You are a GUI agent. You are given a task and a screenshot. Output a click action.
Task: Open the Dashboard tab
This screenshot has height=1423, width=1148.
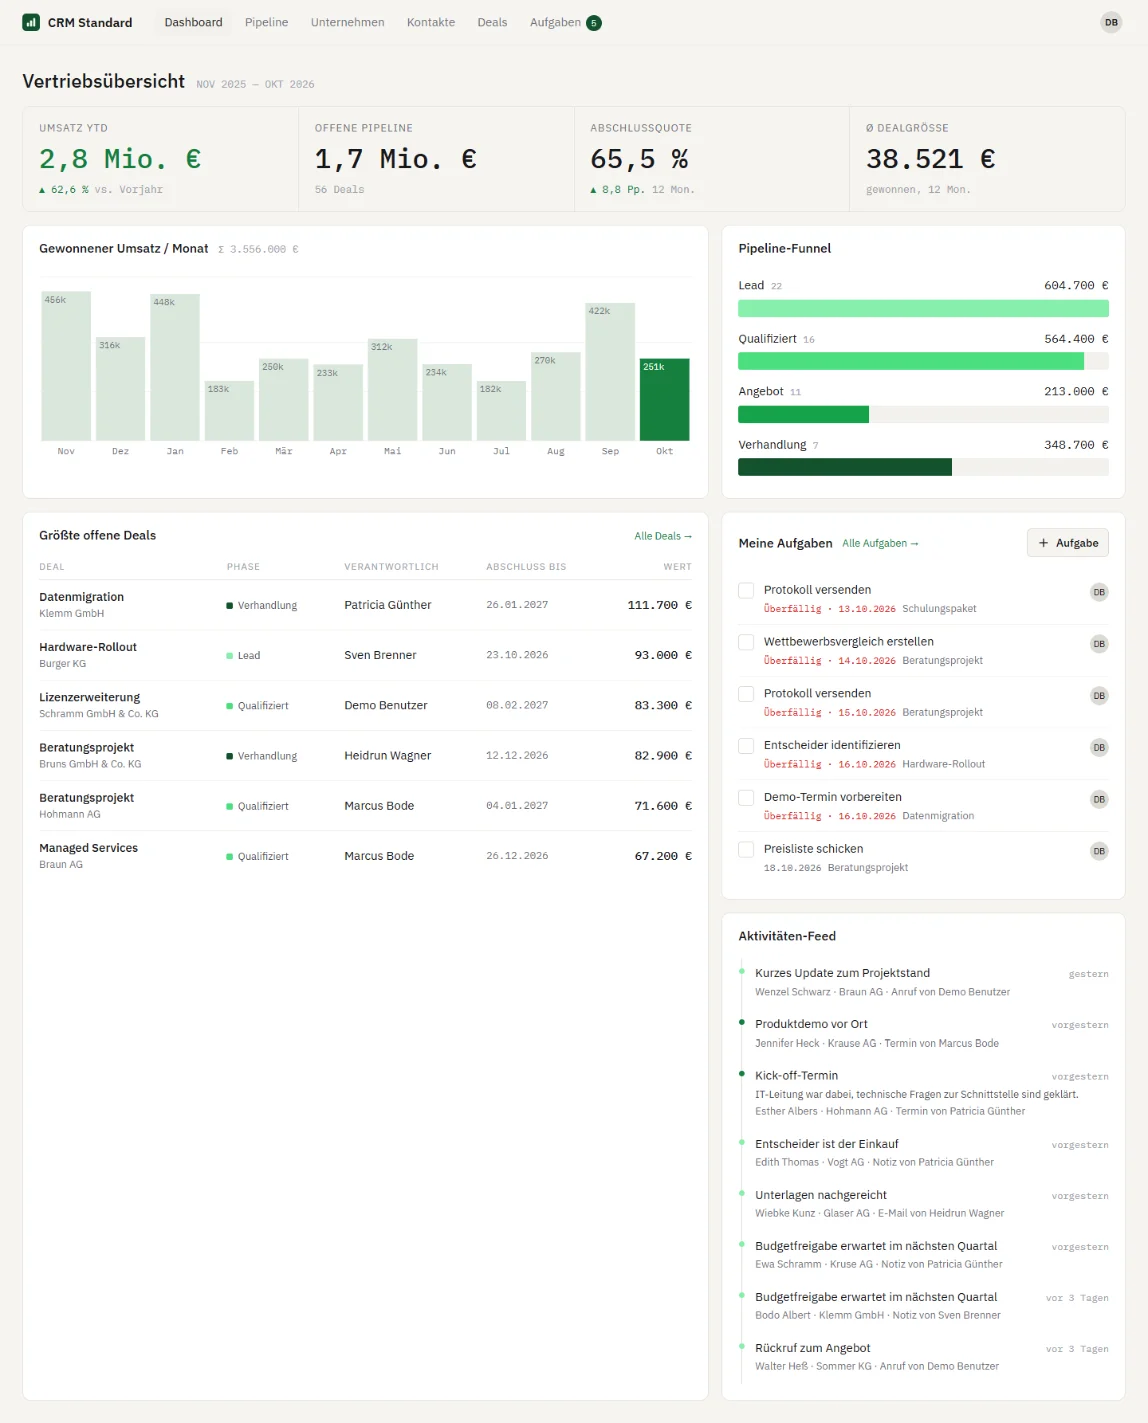click(x=194, y=22)
